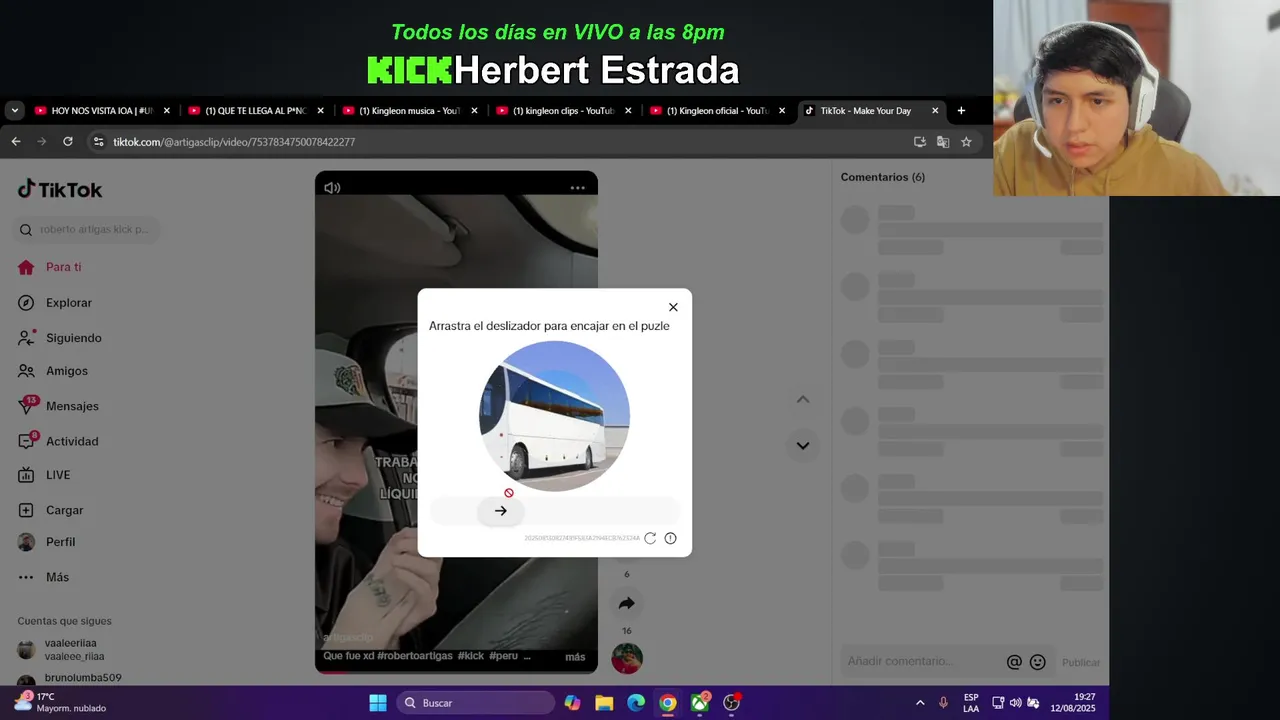
Task: Click the TikTok logo
Action: click(60, 189)
